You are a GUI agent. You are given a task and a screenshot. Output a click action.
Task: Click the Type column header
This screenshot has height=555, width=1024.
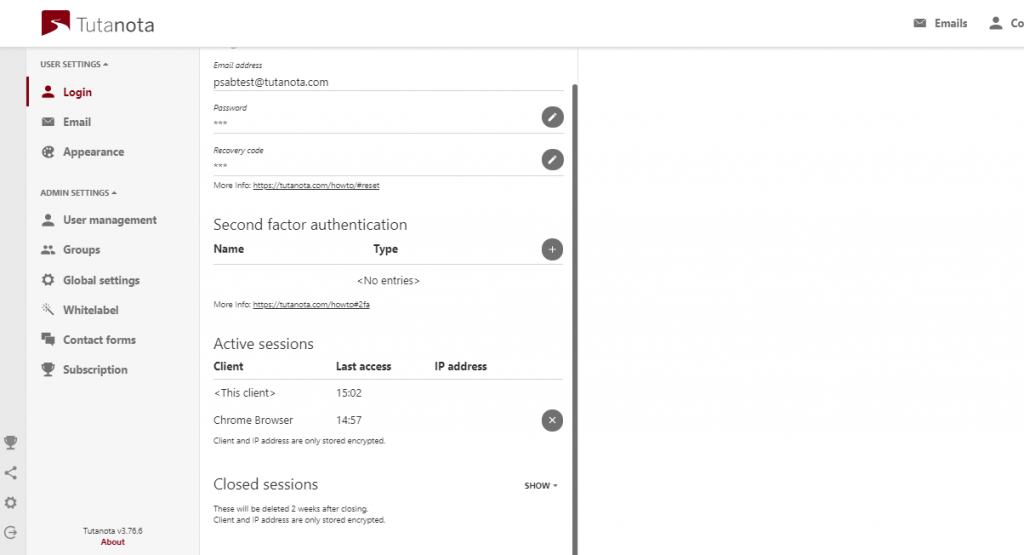[385, 249]
